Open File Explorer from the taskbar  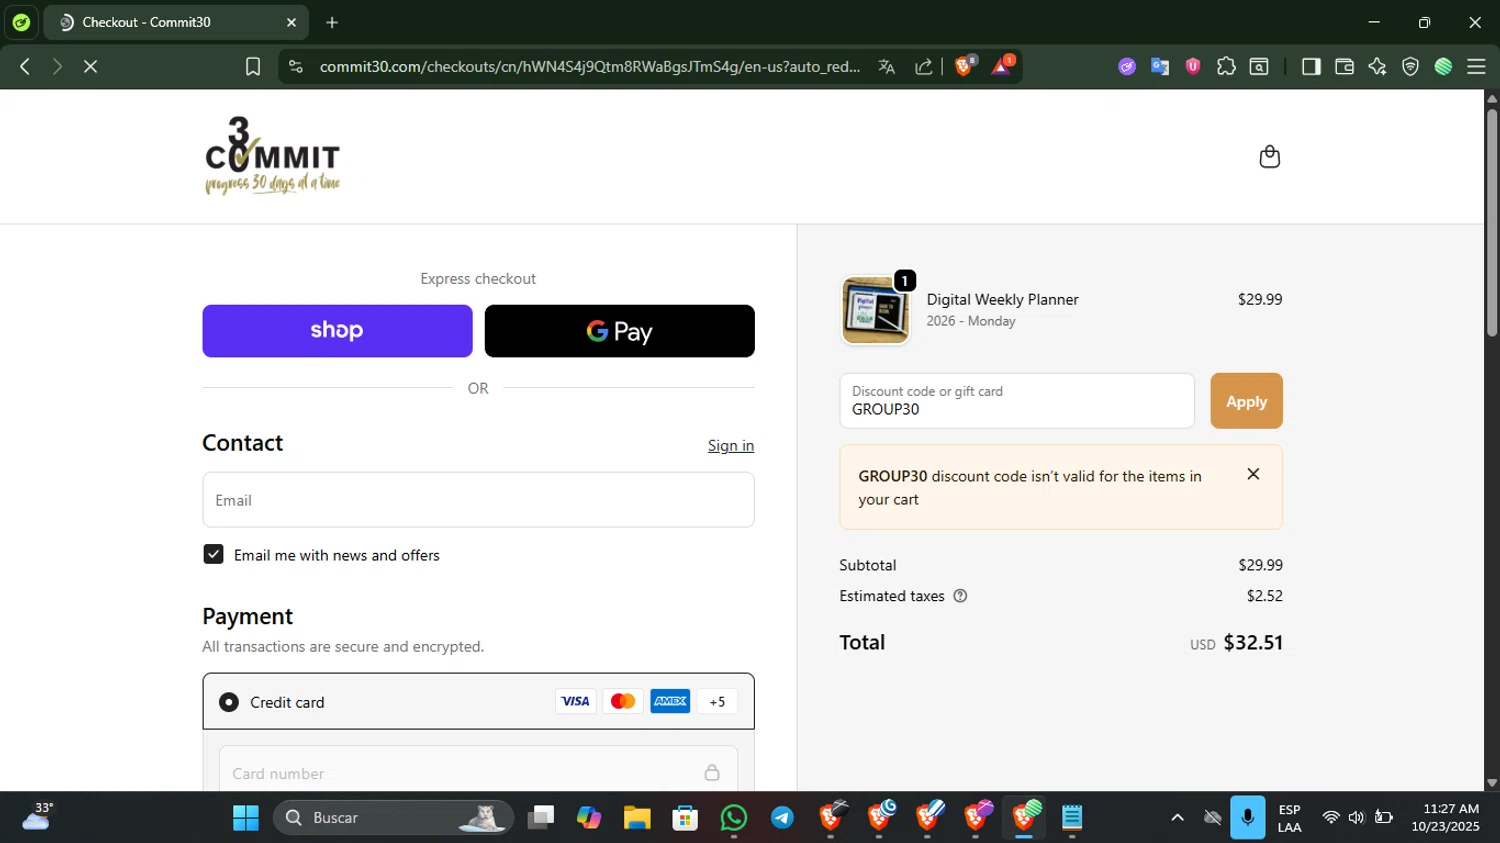click(x=637, y=818)
